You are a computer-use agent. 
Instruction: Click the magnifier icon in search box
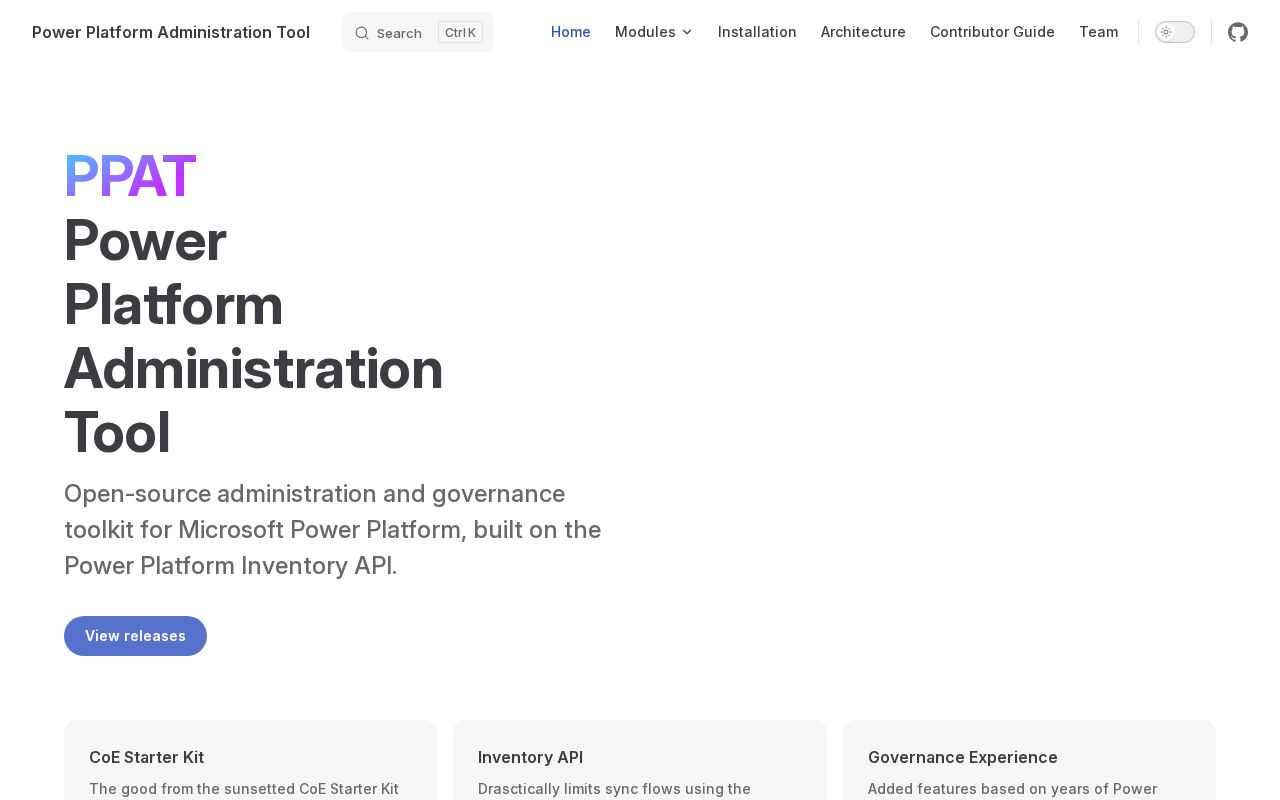pos(362,33)
